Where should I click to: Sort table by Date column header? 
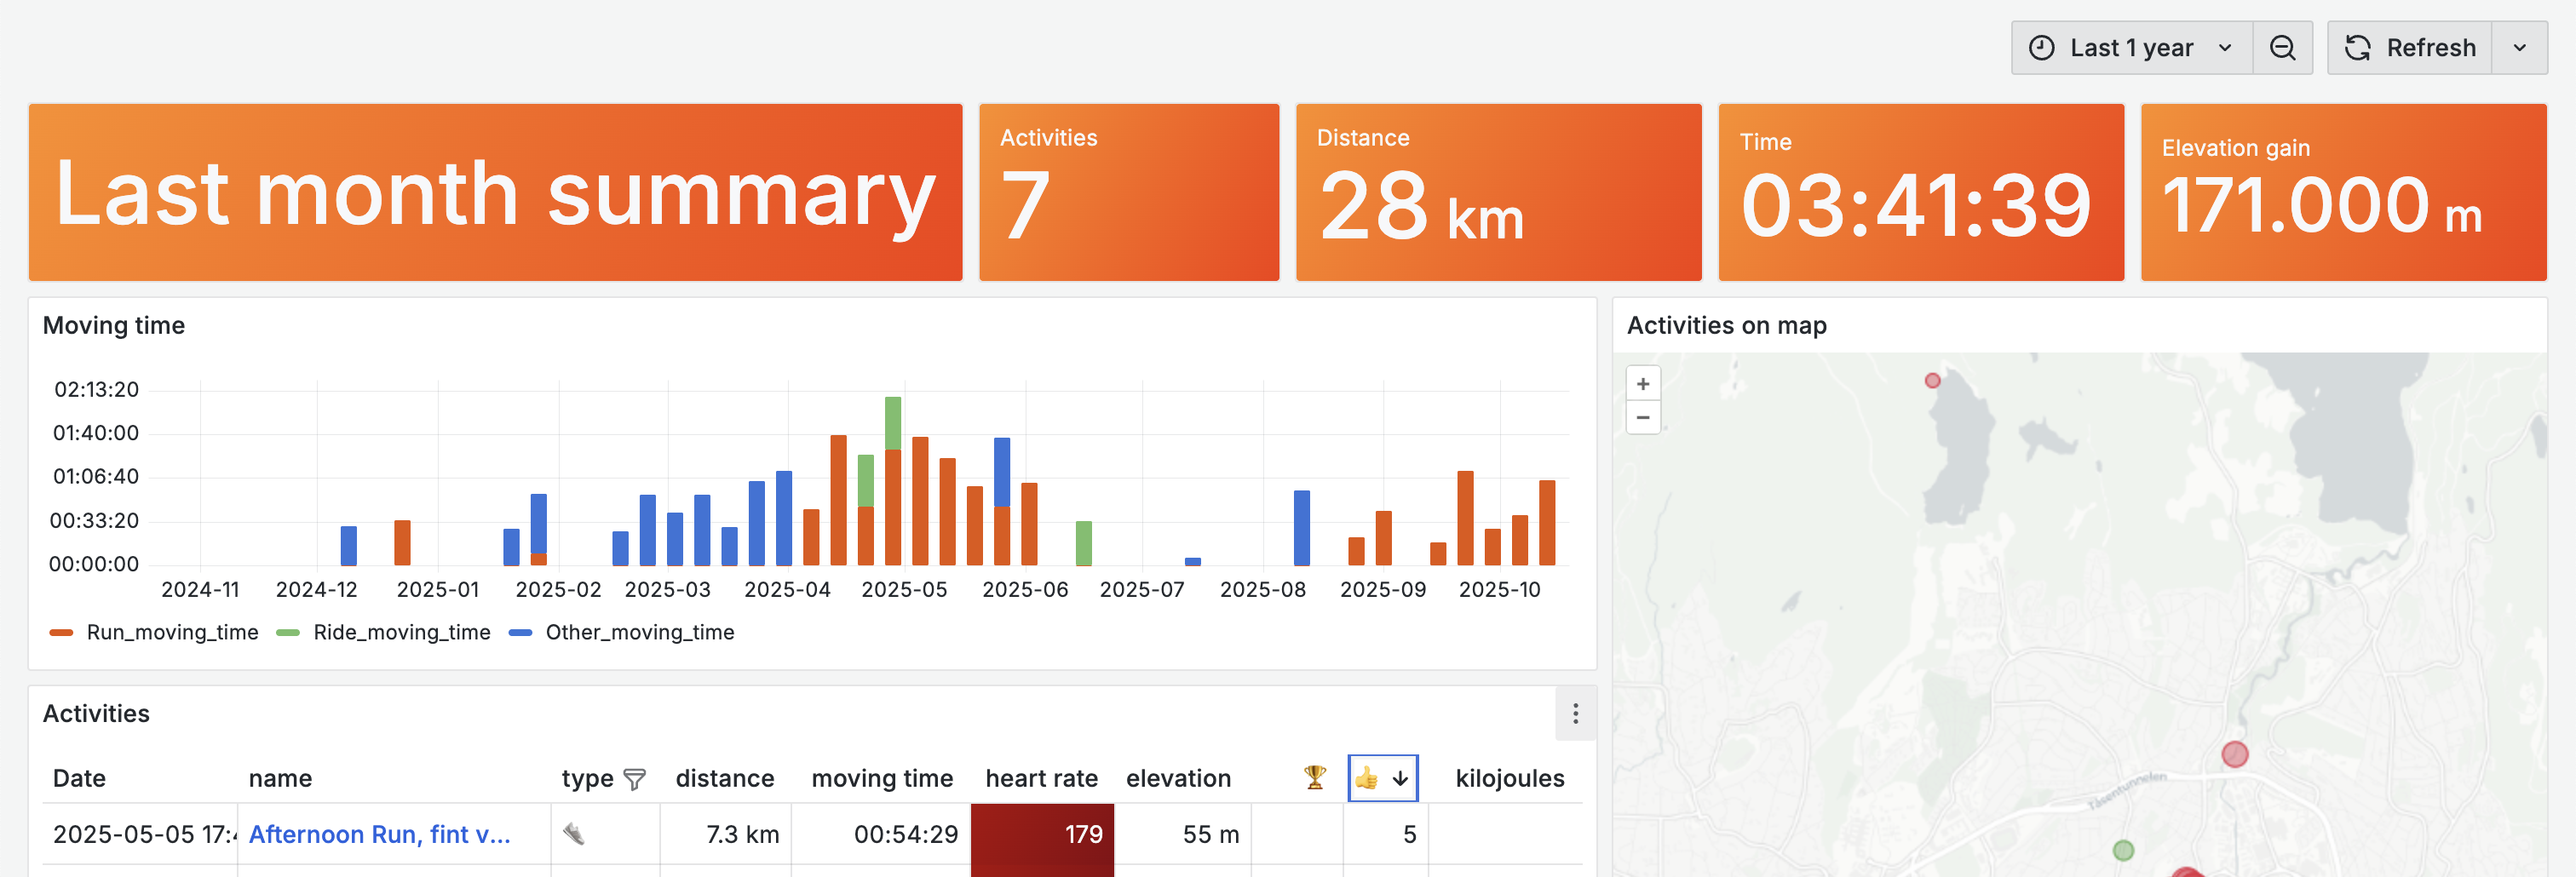click(79, 778)
